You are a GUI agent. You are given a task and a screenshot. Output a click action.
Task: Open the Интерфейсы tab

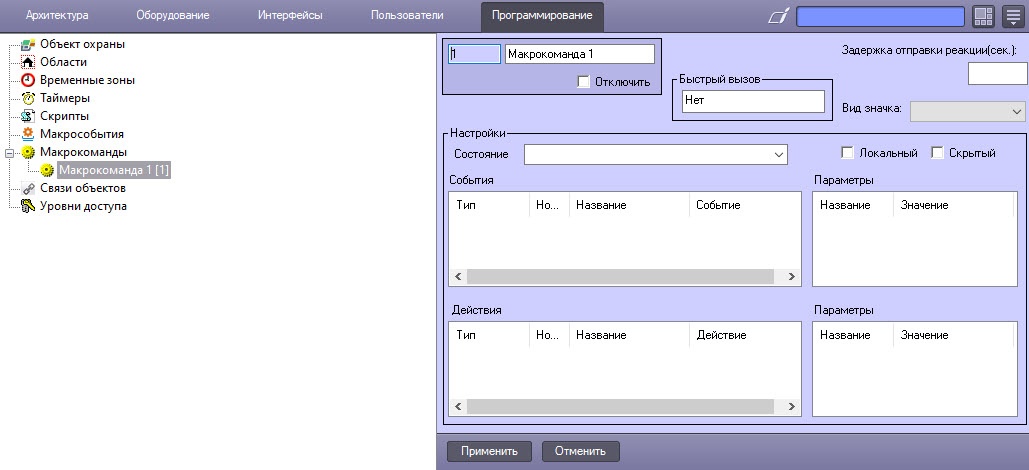[x=290, y=16]
